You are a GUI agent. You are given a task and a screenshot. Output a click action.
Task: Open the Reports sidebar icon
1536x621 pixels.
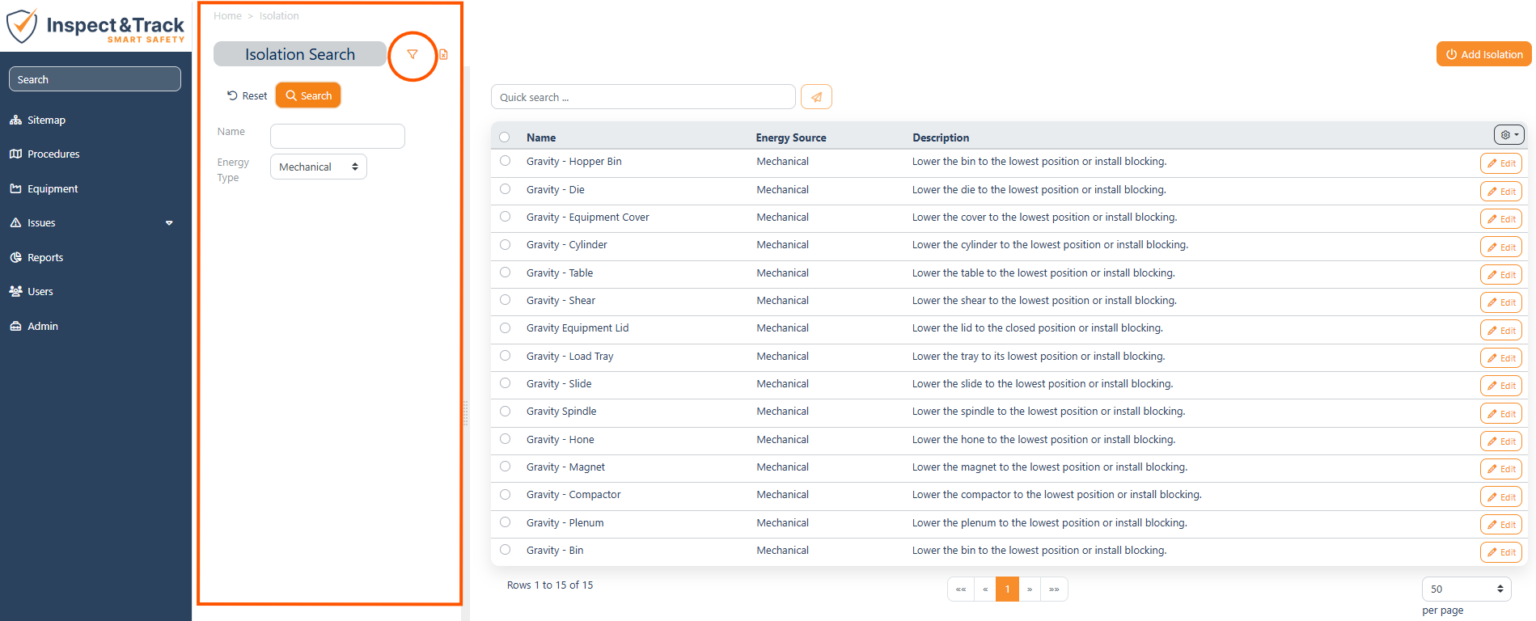[x=16, y=258]
